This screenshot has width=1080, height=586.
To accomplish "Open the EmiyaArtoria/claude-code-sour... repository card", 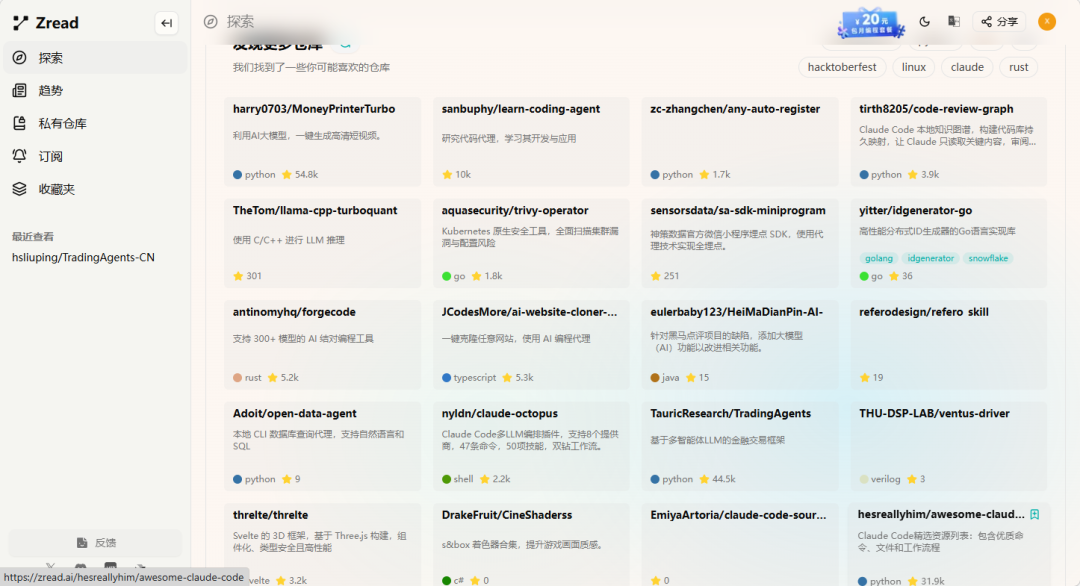I will (x=740, y=545).
